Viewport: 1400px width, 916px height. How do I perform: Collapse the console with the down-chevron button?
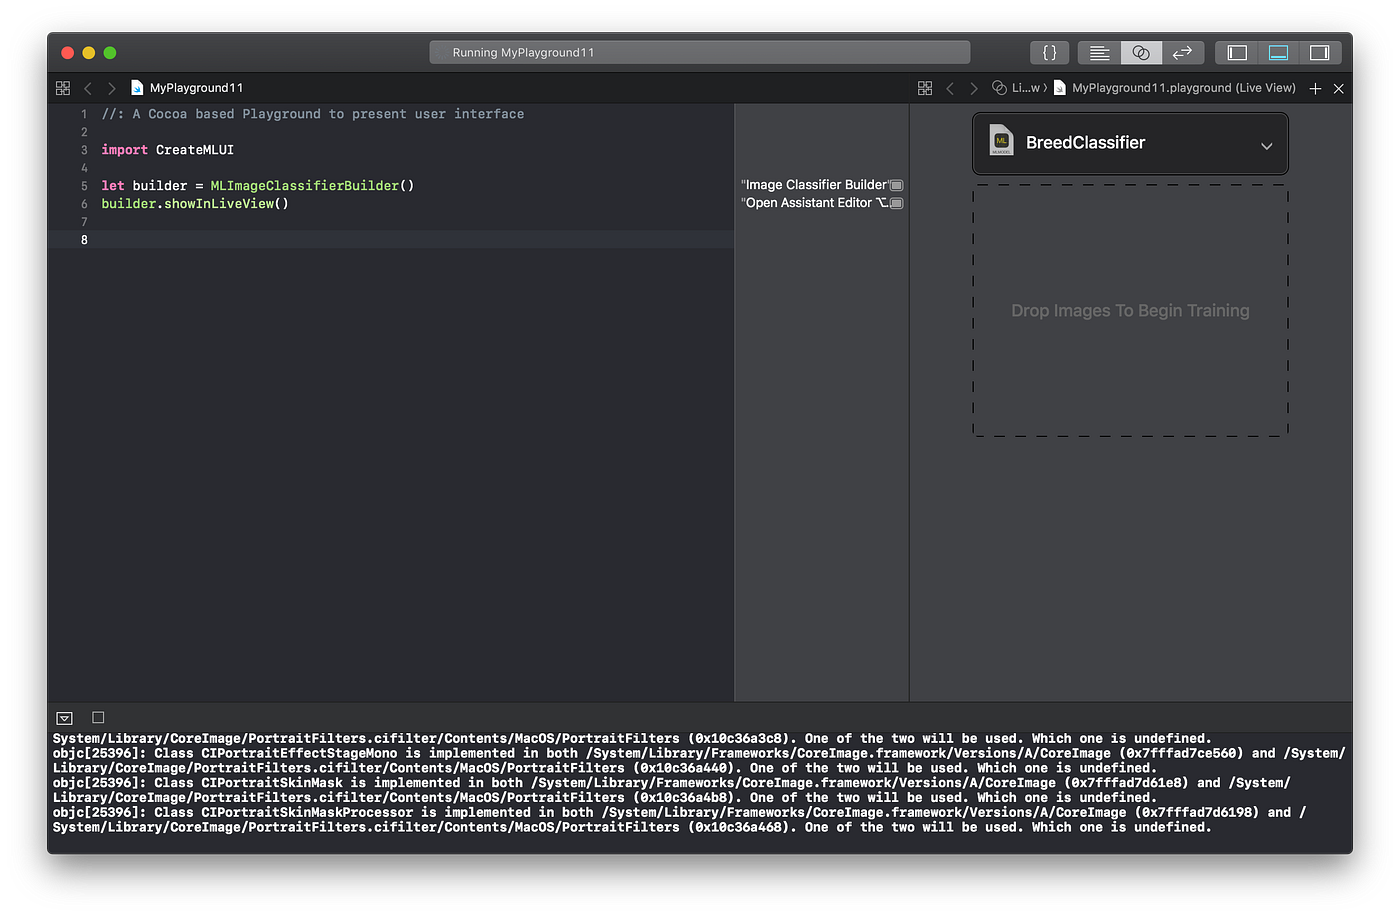click(64, 717)
